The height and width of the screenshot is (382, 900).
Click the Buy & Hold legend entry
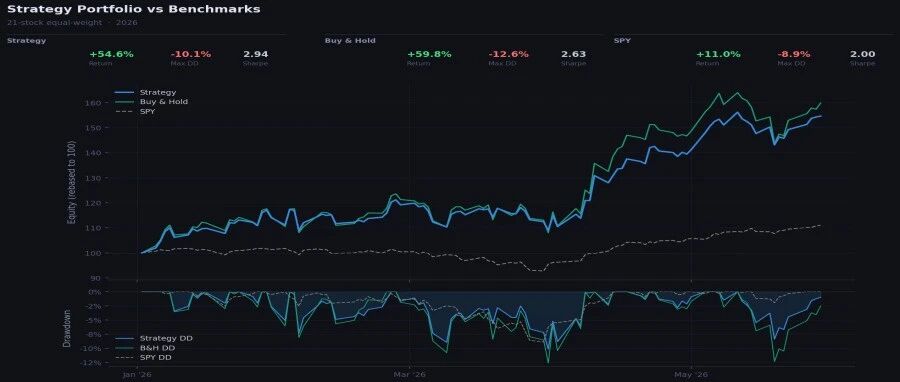(152, 102)
